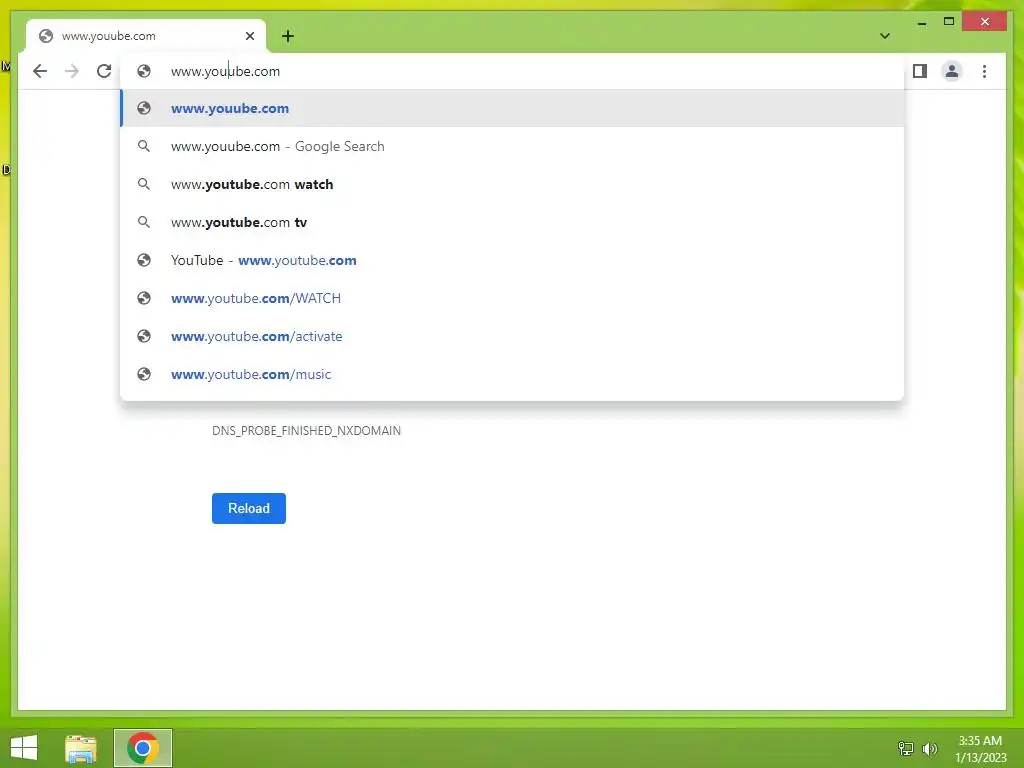Open the volume speaker tray icon

[930, 748]
